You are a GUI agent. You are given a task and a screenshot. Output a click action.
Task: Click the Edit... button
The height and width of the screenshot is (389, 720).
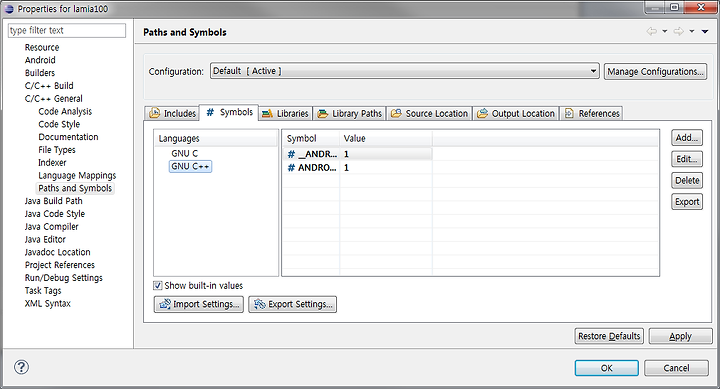(687, 159)
